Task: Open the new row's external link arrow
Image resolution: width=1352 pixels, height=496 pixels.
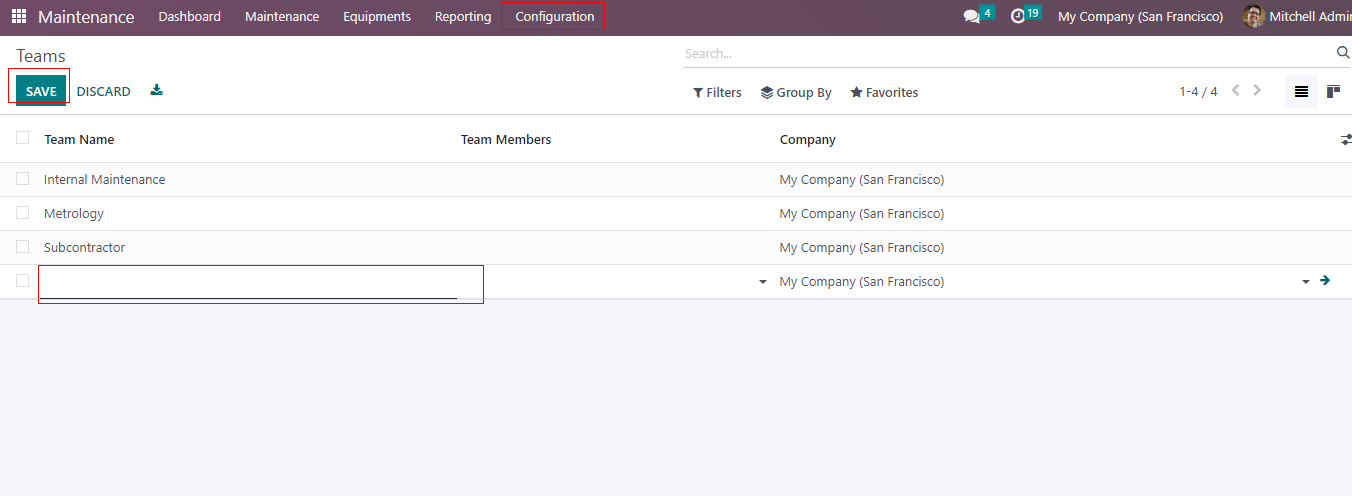Action: coord(1325,281)
